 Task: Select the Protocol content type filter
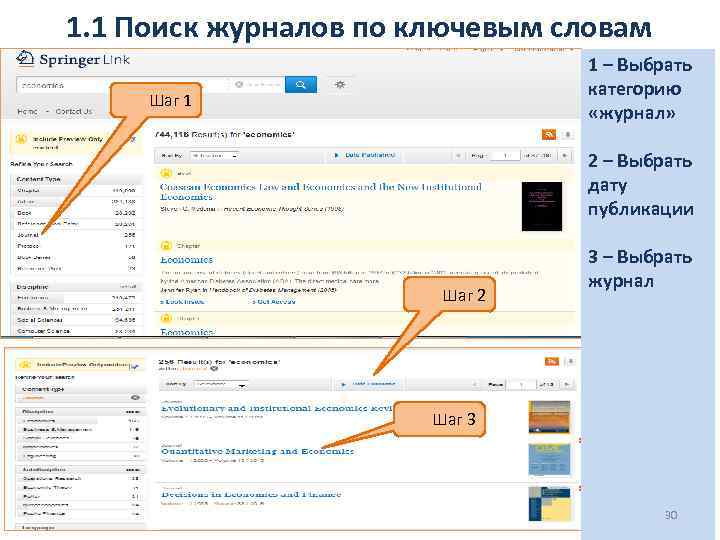[x=76, y=246]
